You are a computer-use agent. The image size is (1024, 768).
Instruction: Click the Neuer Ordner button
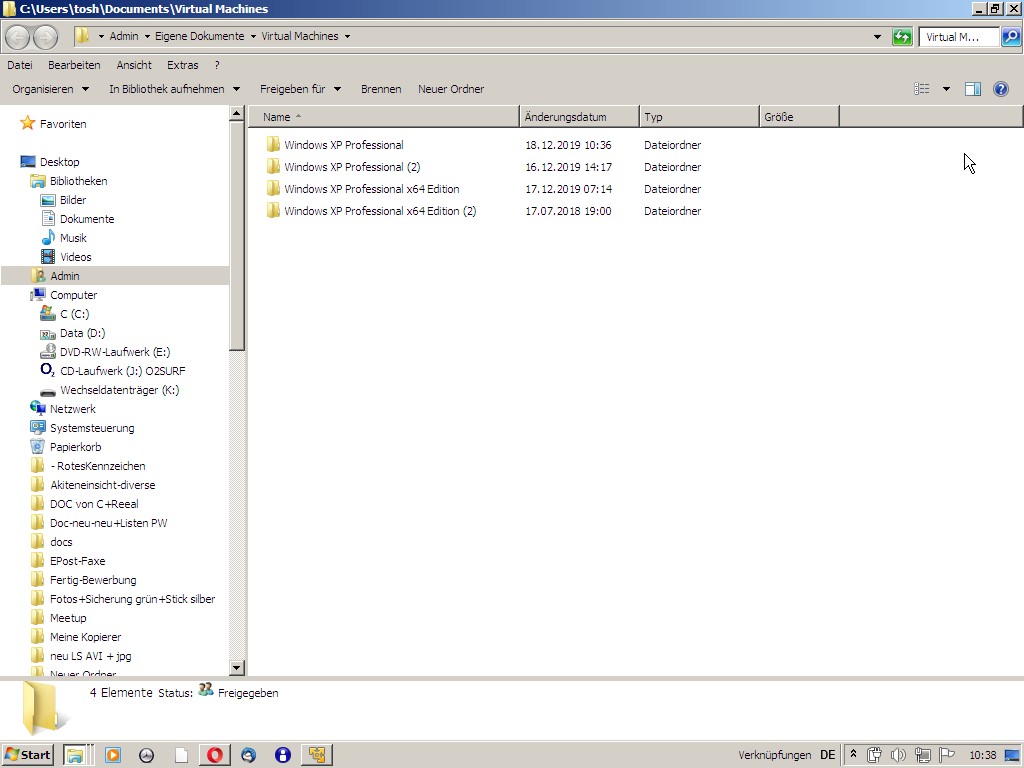451,89
